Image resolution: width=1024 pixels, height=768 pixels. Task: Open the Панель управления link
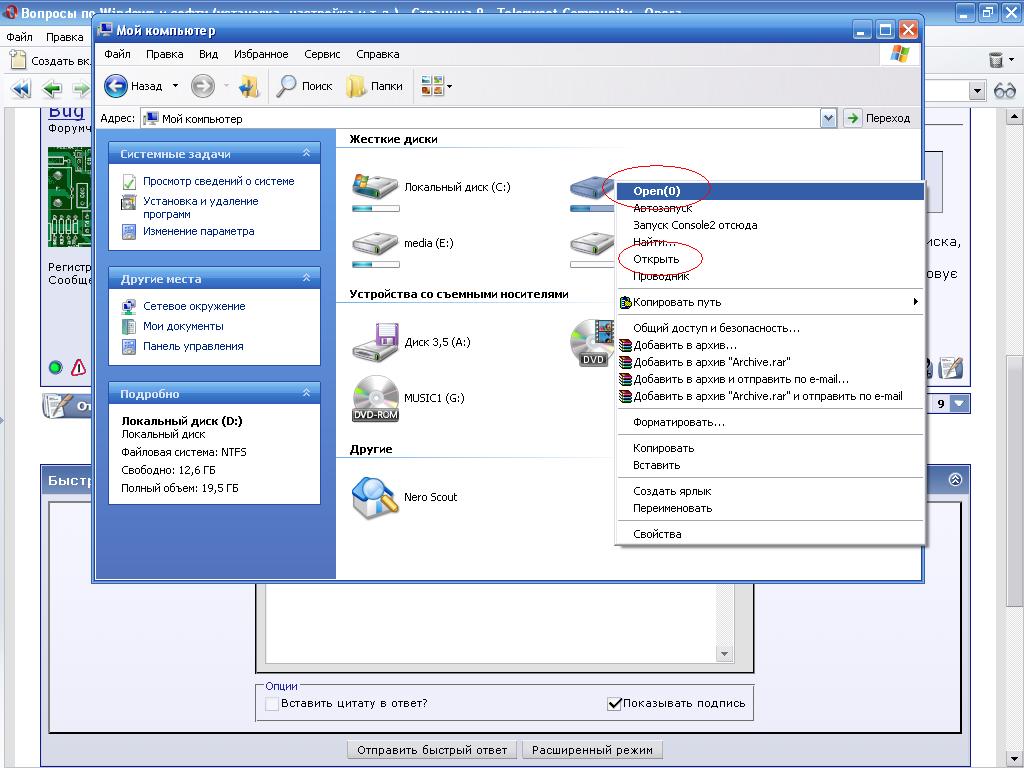(193, 346)
